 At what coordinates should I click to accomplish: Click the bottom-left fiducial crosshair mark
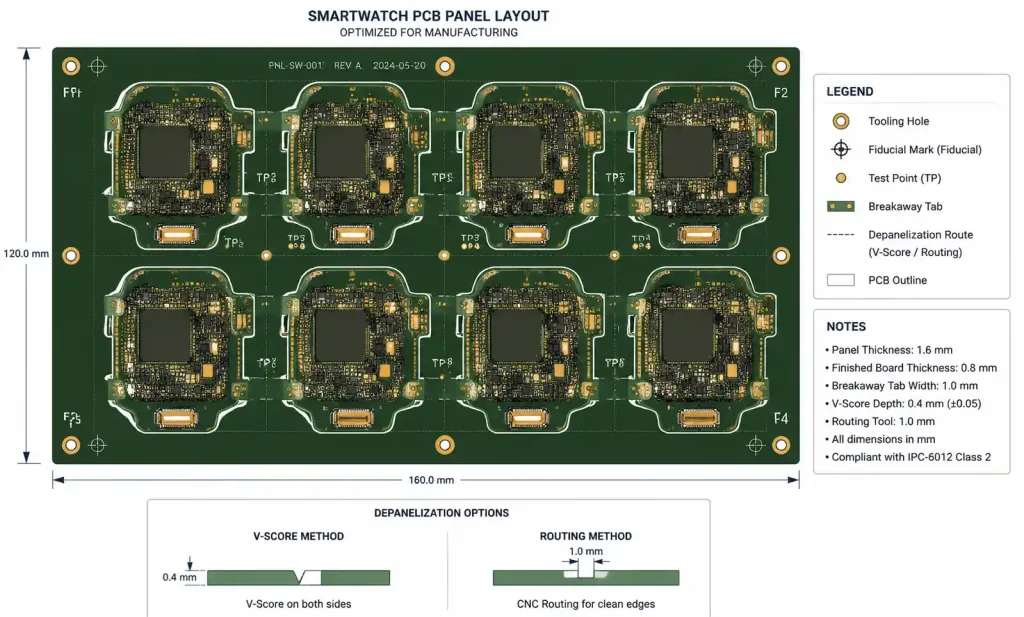click(x=97, y=445)
